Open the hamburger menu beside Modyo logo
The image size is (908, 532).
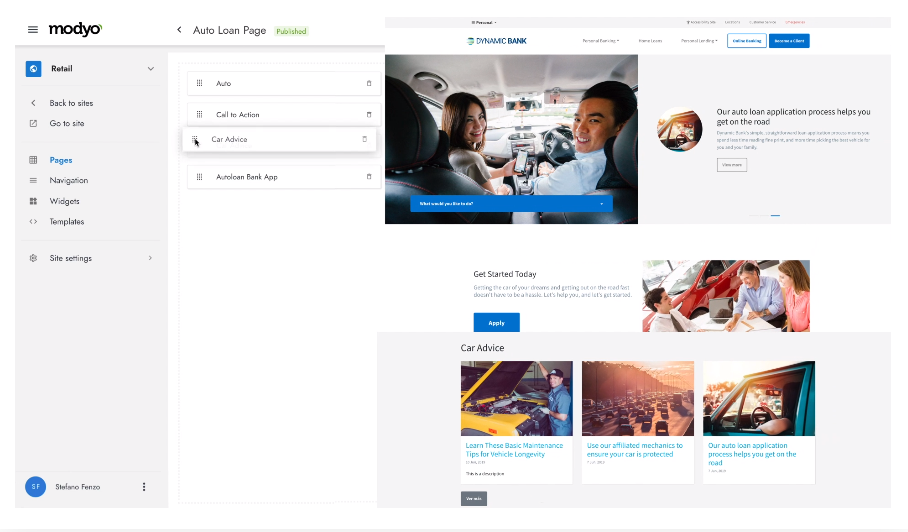(32, 30)
